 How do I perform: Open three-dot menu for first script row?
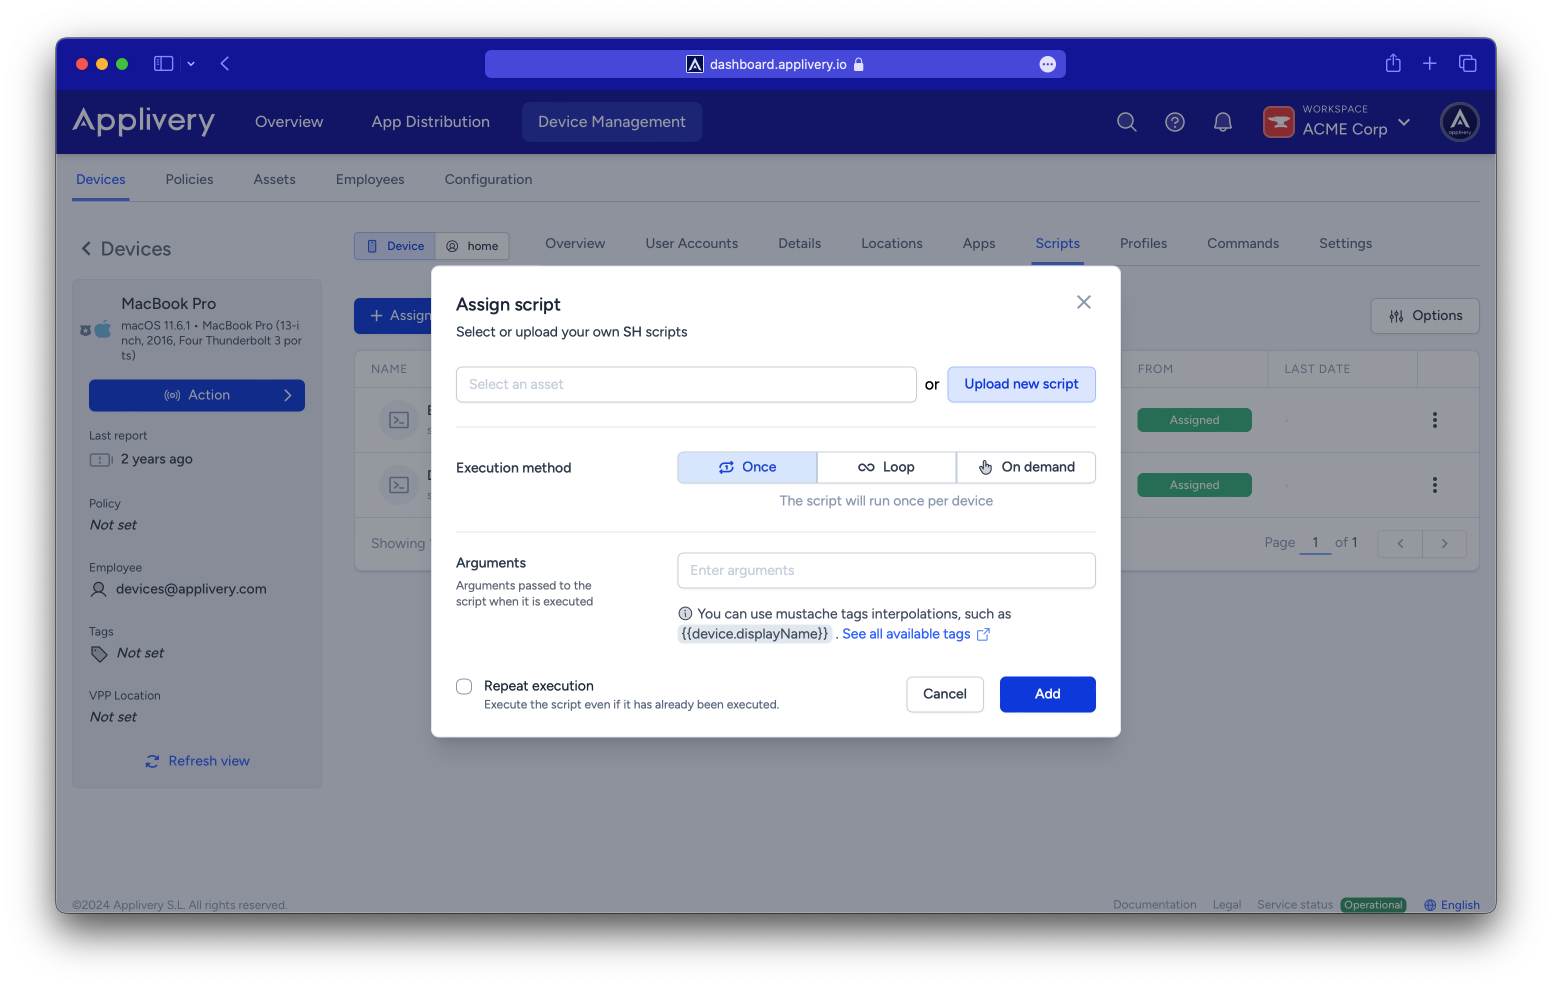tap(1435, 420)
